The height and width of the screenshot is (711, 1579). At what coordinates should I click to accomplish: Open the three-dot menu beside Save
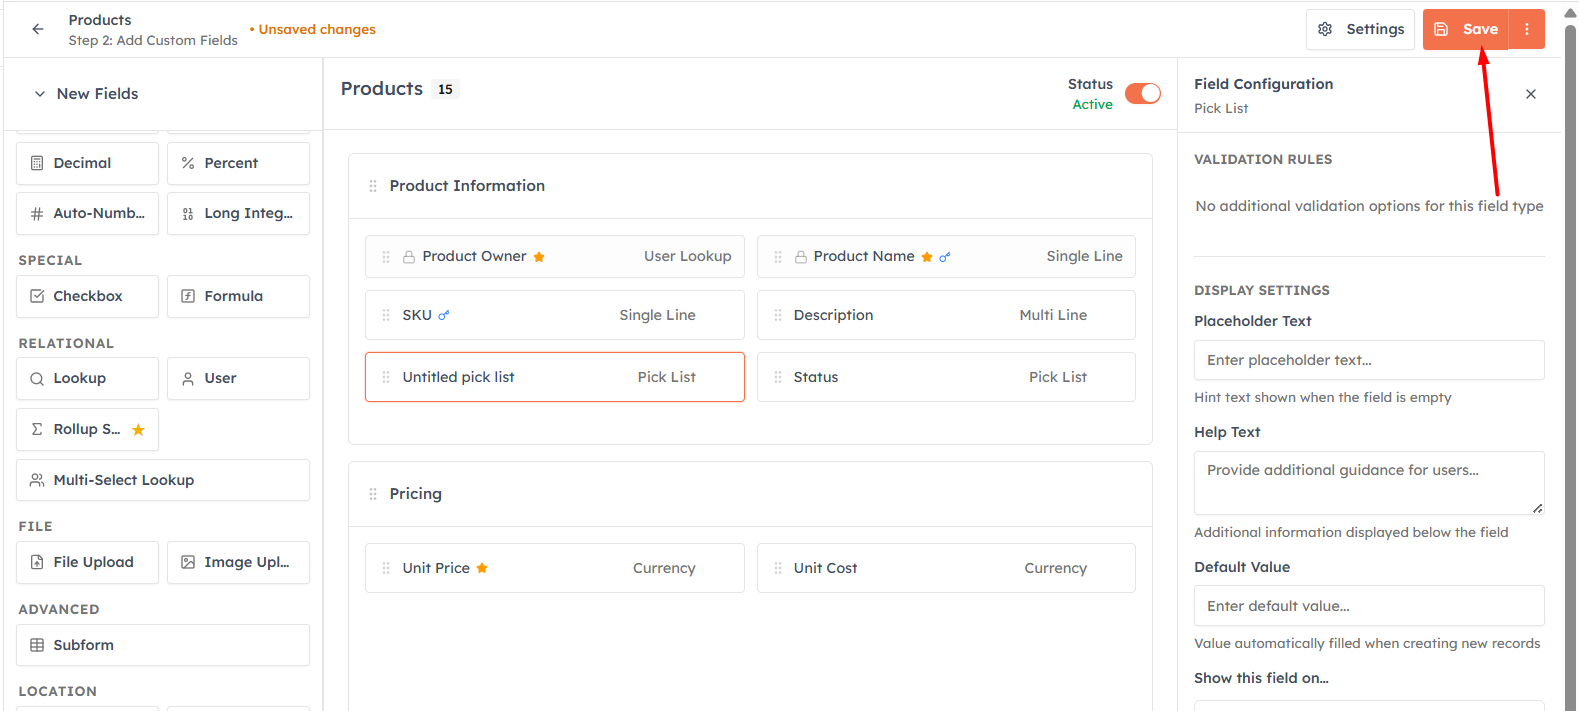(1527, 29)
